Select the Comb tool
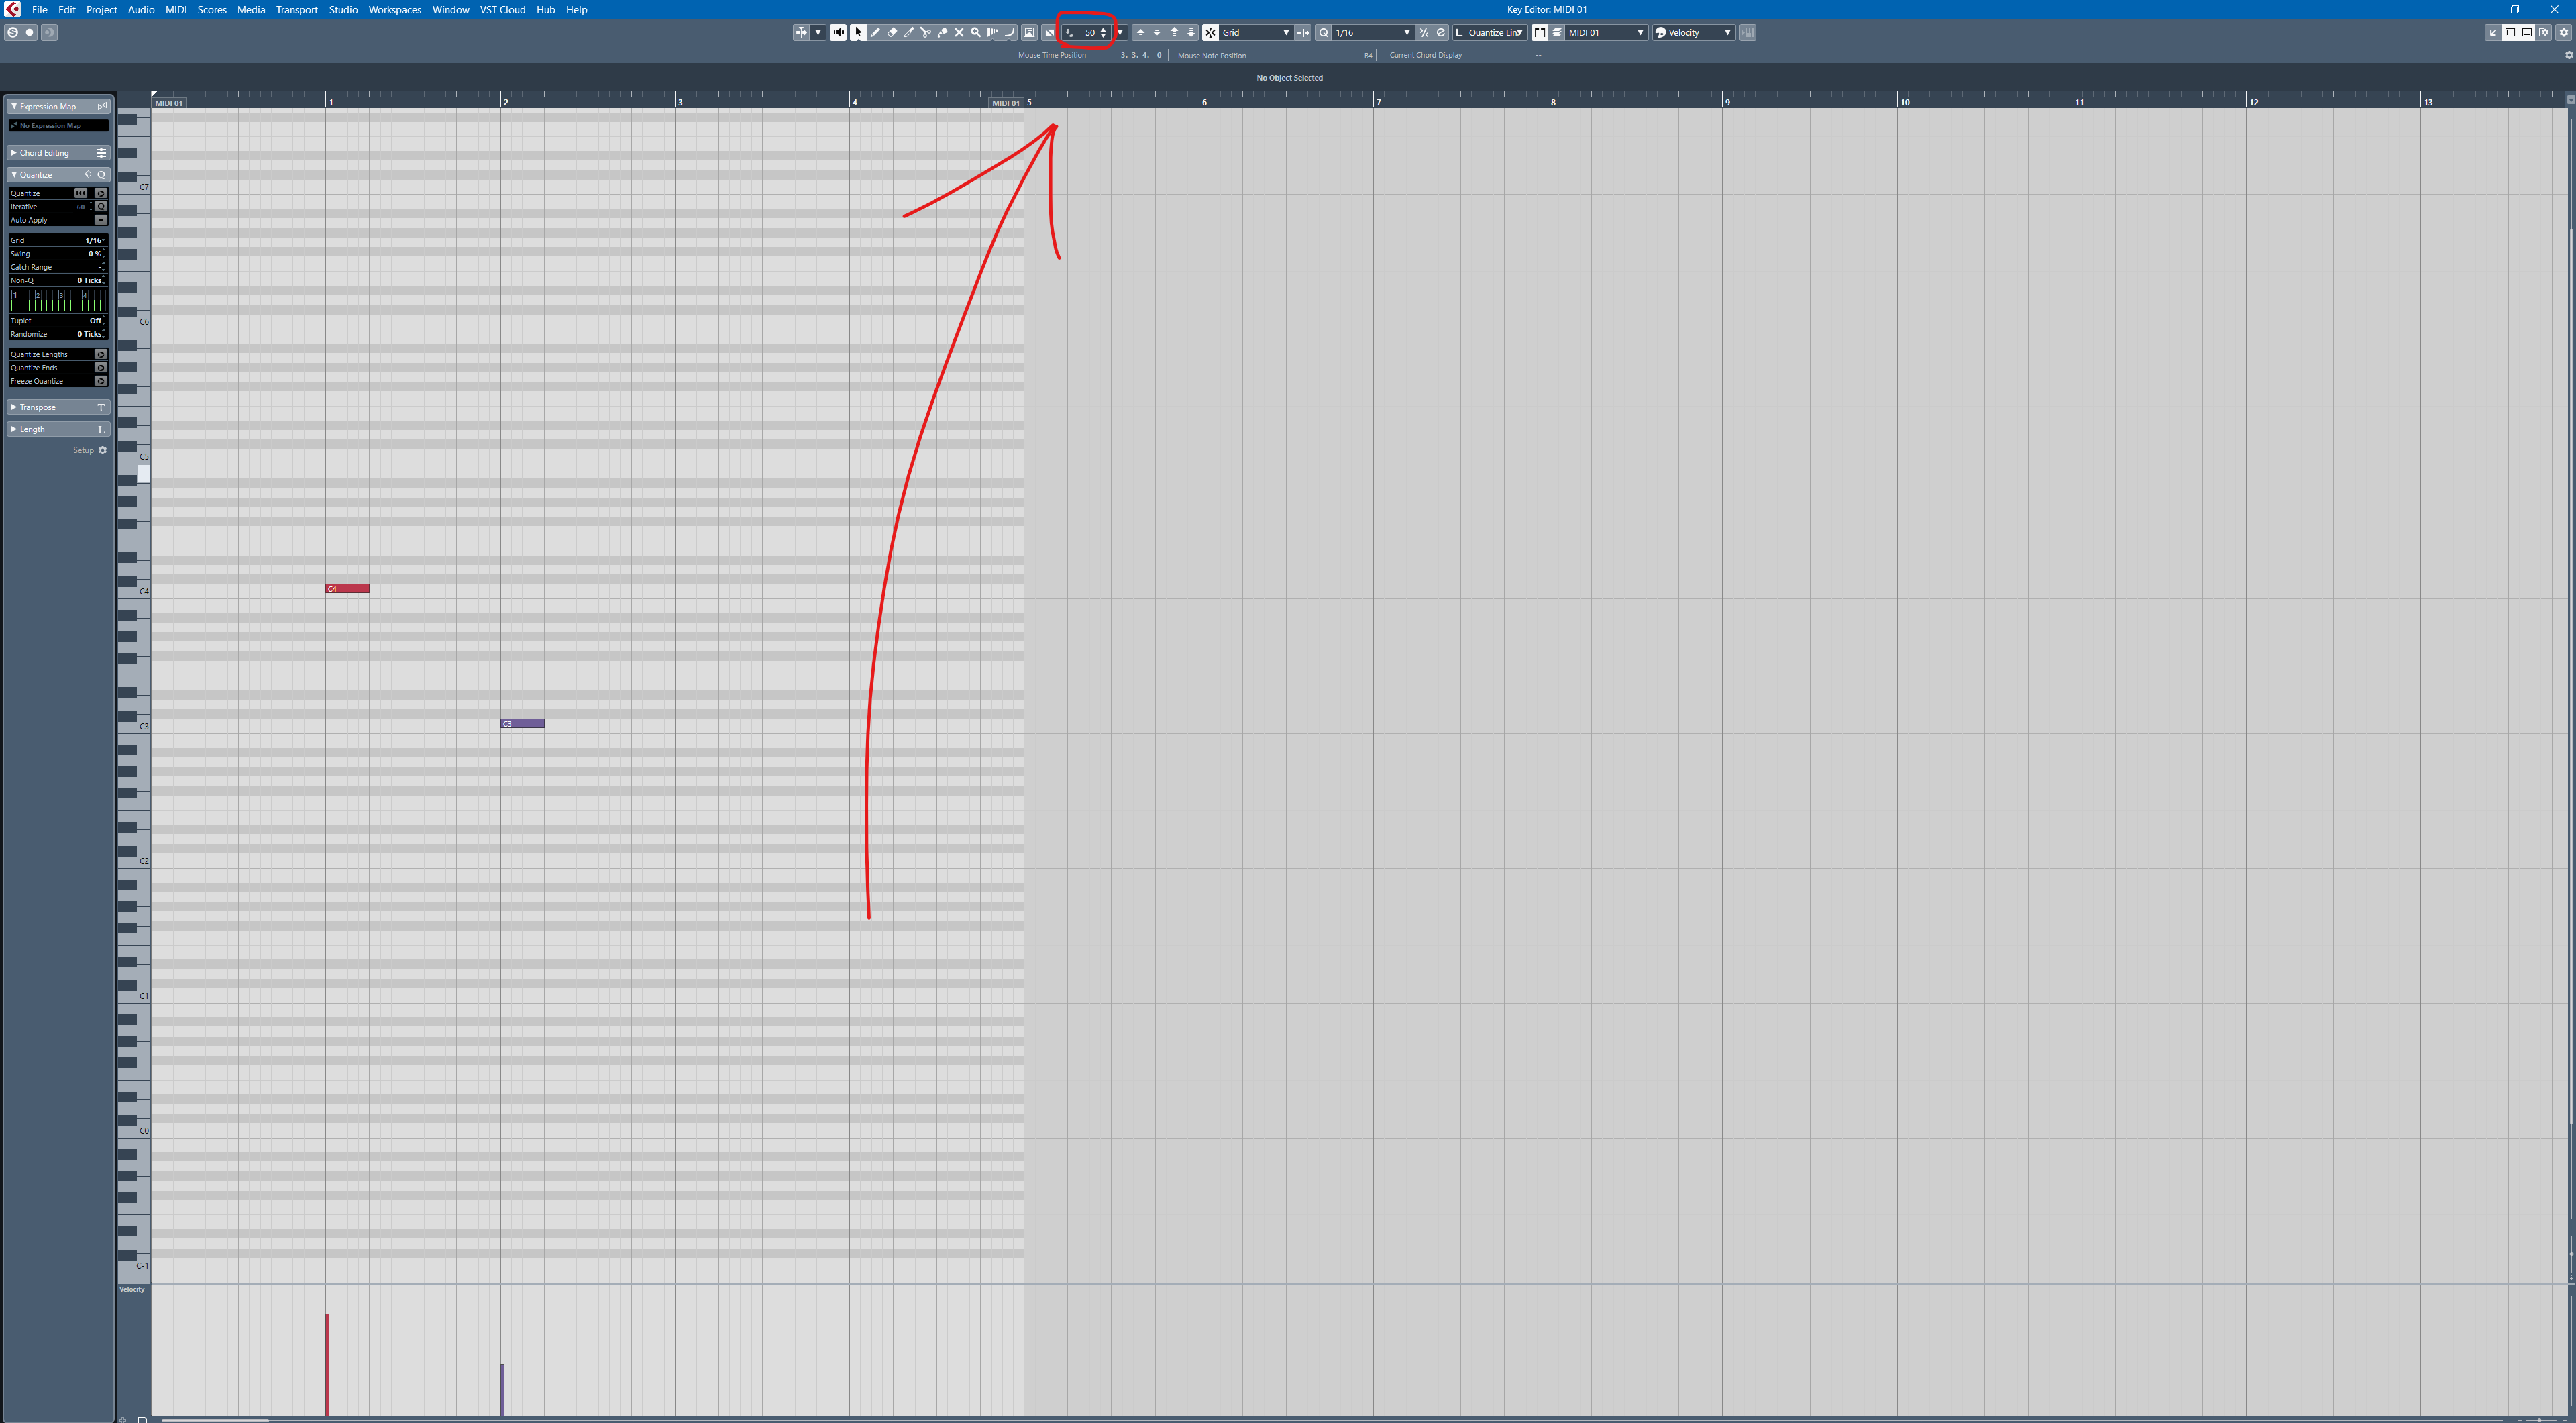 point(993,32)
